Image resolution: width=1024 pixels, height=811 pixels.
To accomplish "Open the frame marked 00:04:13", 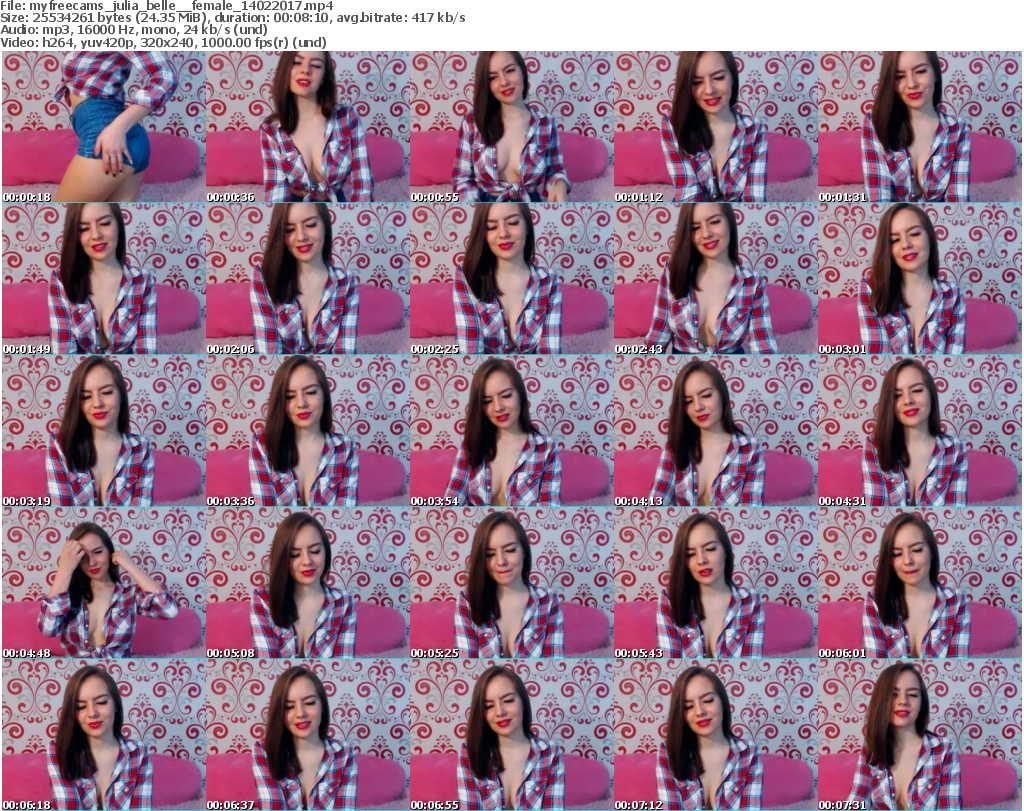I will (715, 431).
